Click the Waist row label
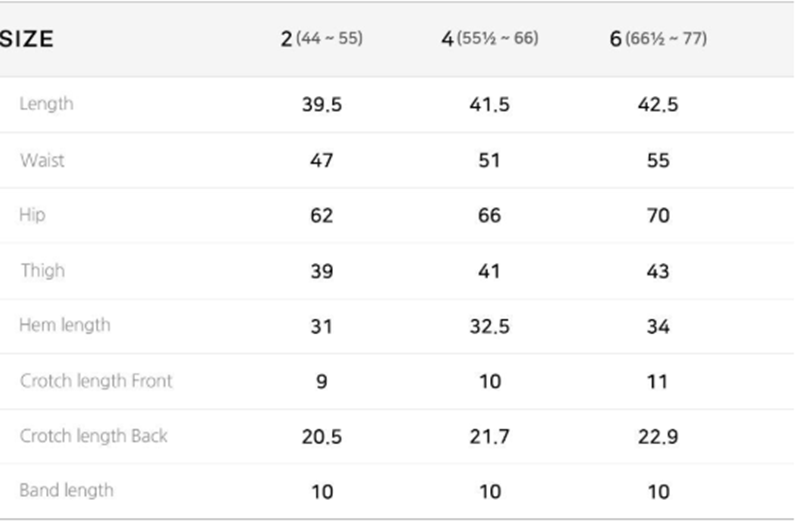800x523 pixels. [42, 160]
